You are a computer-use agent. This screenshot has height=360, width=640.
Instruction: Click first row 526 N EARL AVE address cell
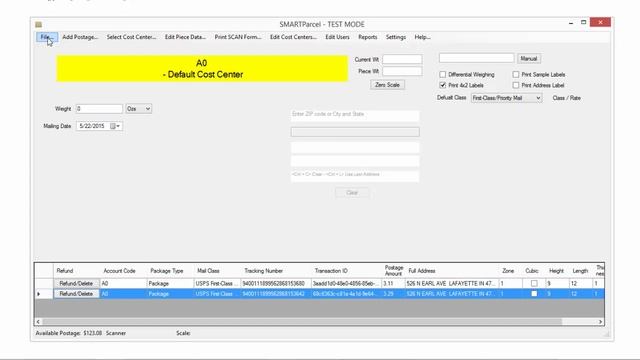(x=452, y=283)
